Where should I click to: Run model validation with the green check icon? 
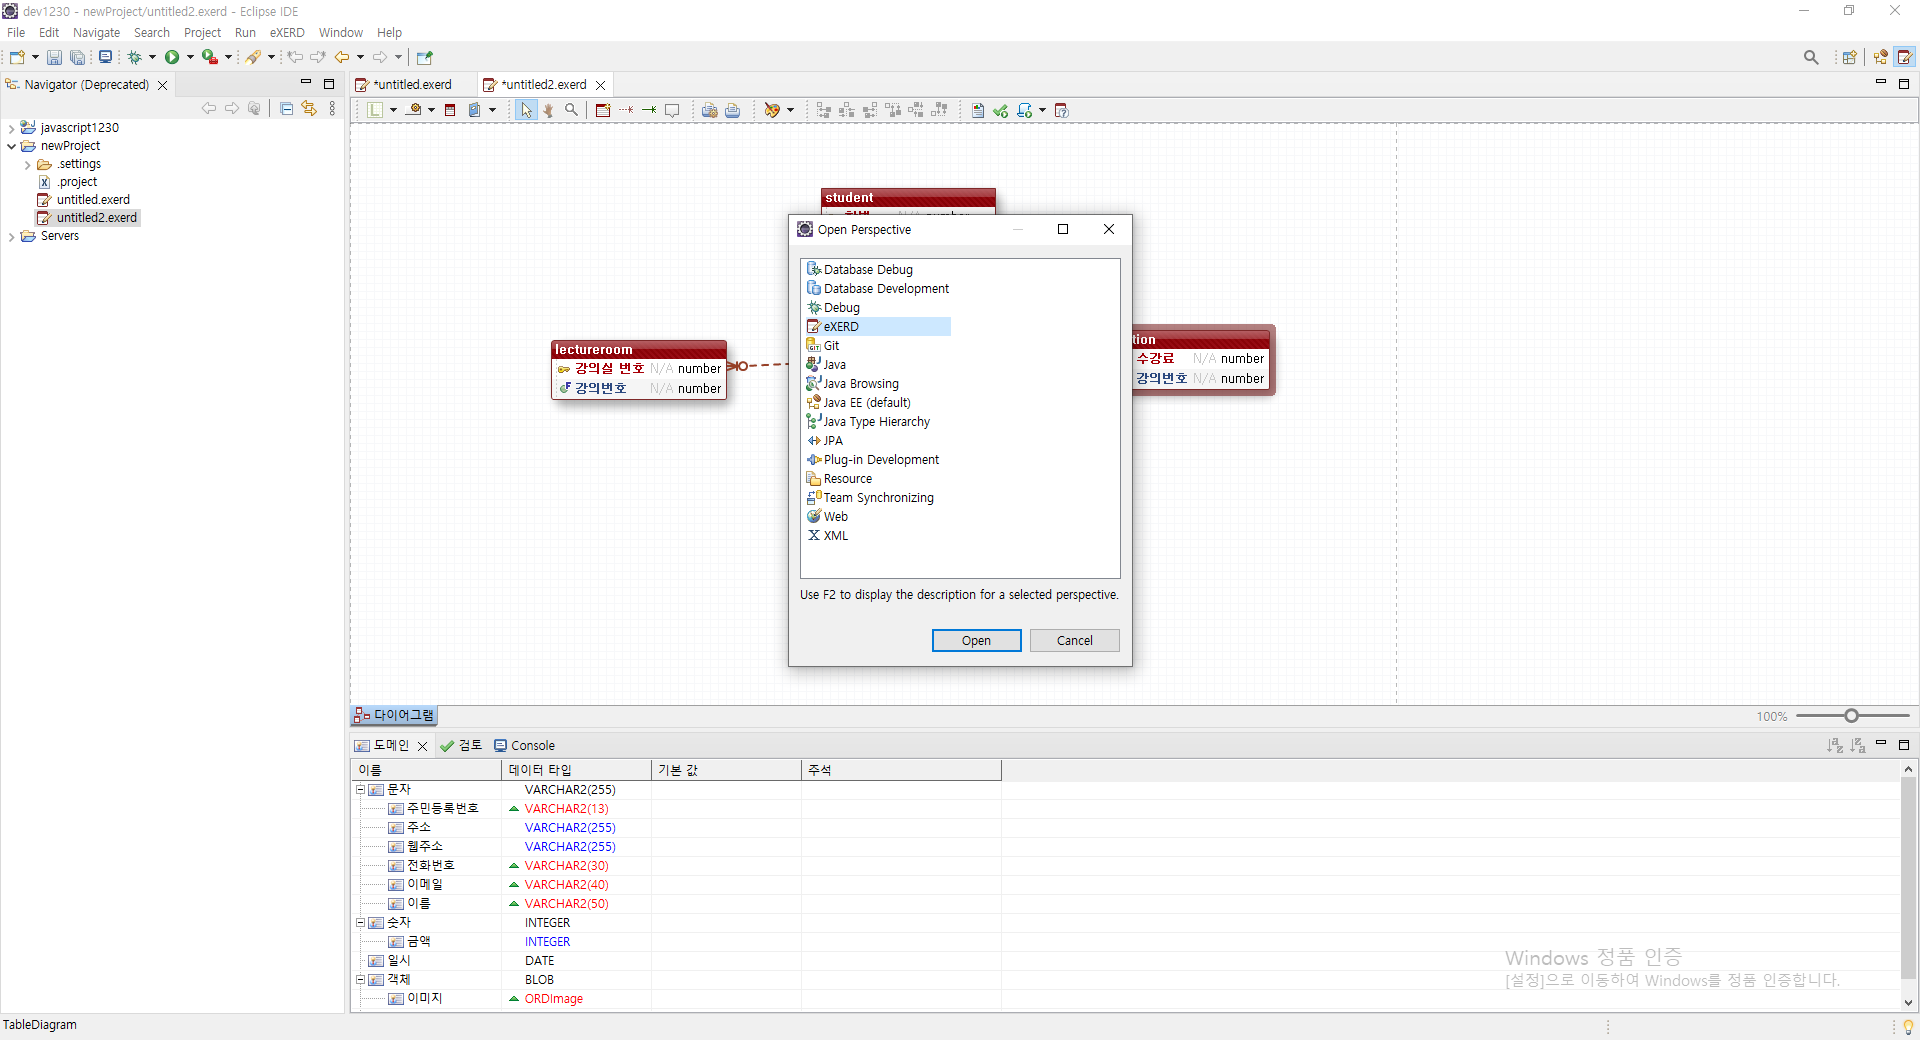[1000, 110]
